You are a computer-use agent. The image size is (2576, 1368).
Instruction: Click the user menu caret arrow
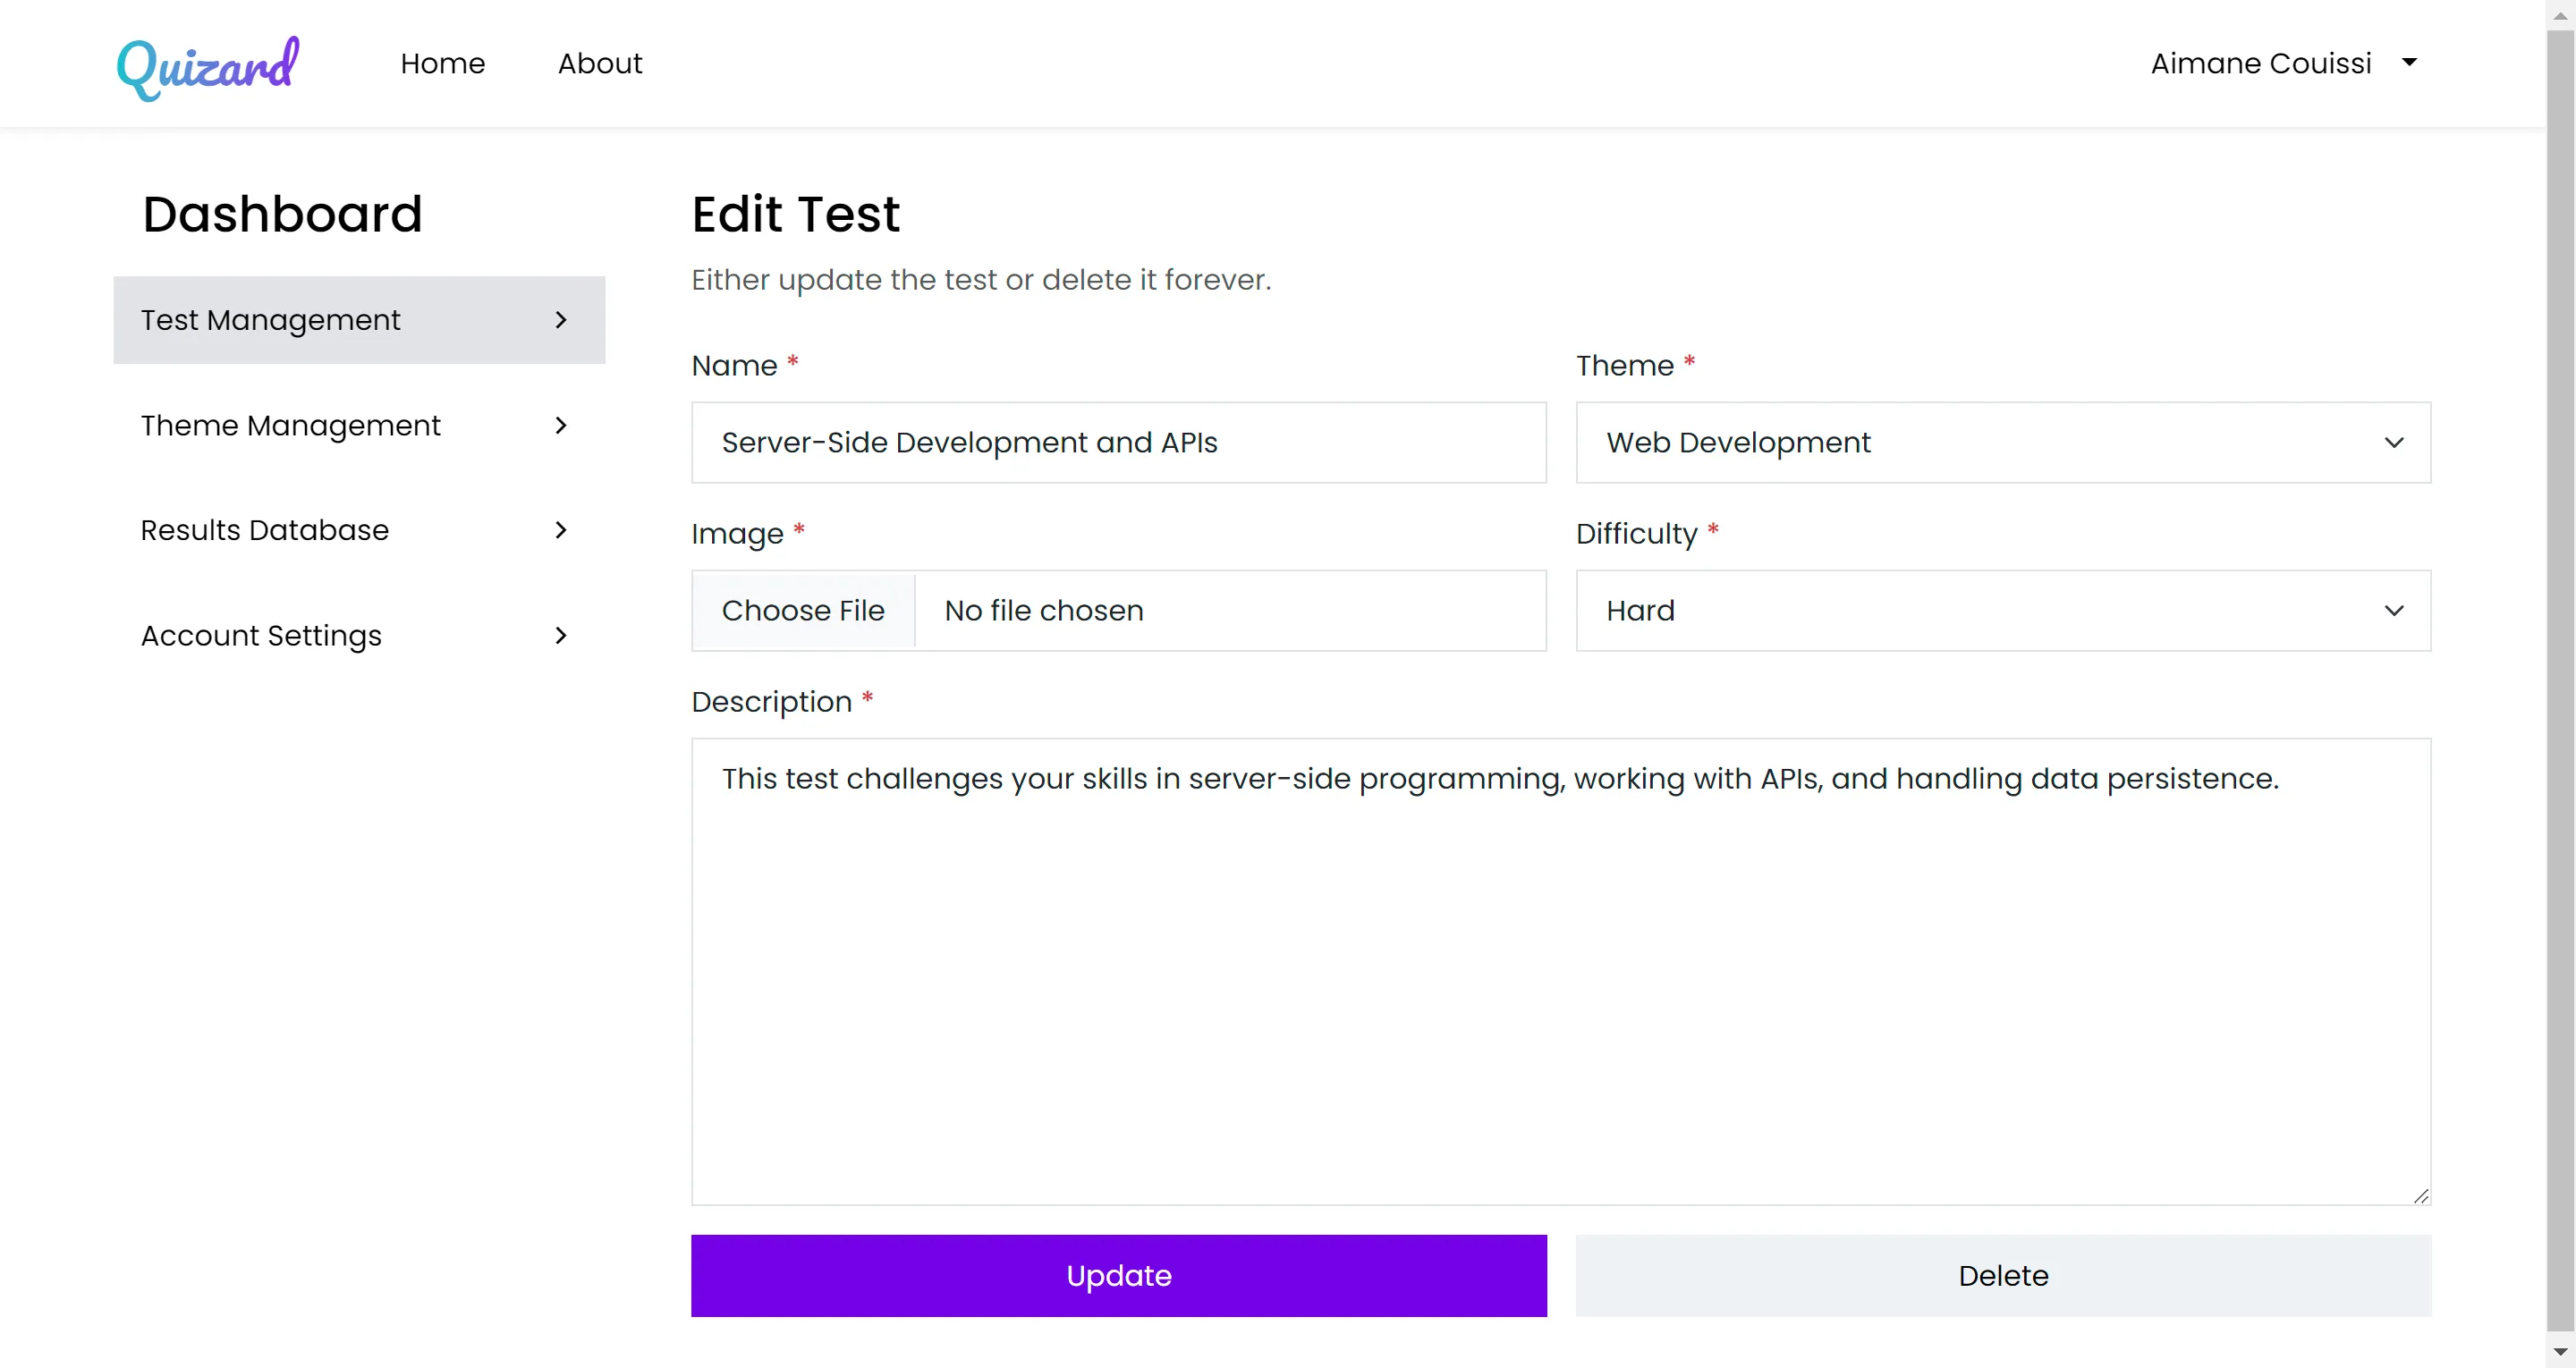[x=2409, y=62]
